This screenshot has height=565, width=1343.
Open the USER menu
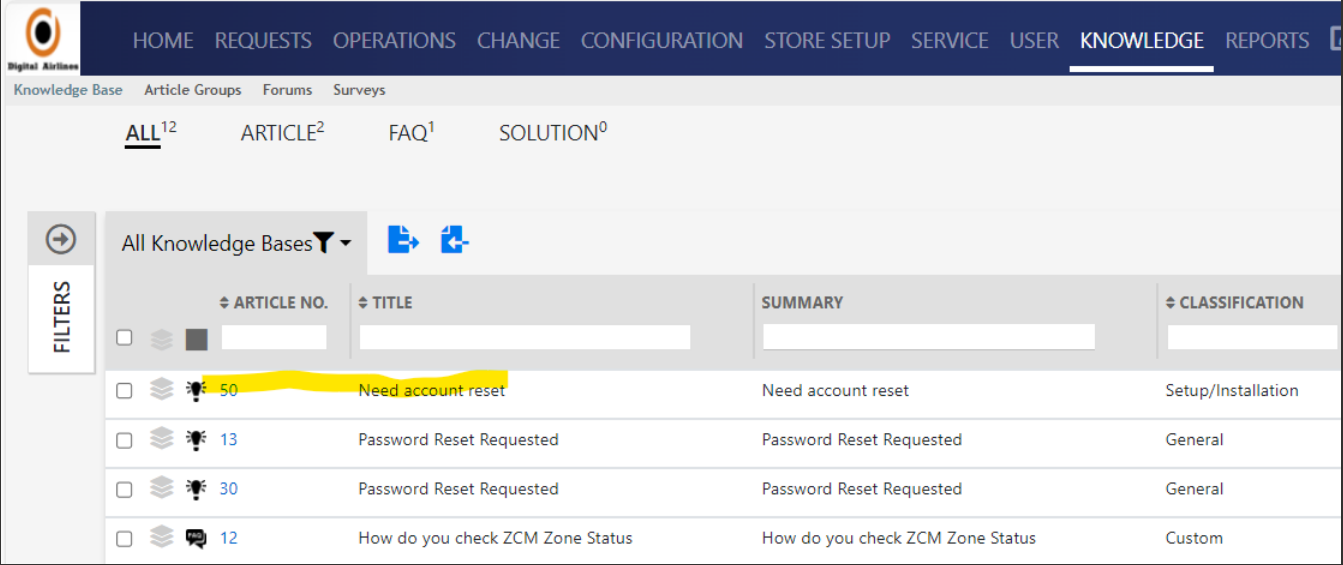(x=1034, y=41)
